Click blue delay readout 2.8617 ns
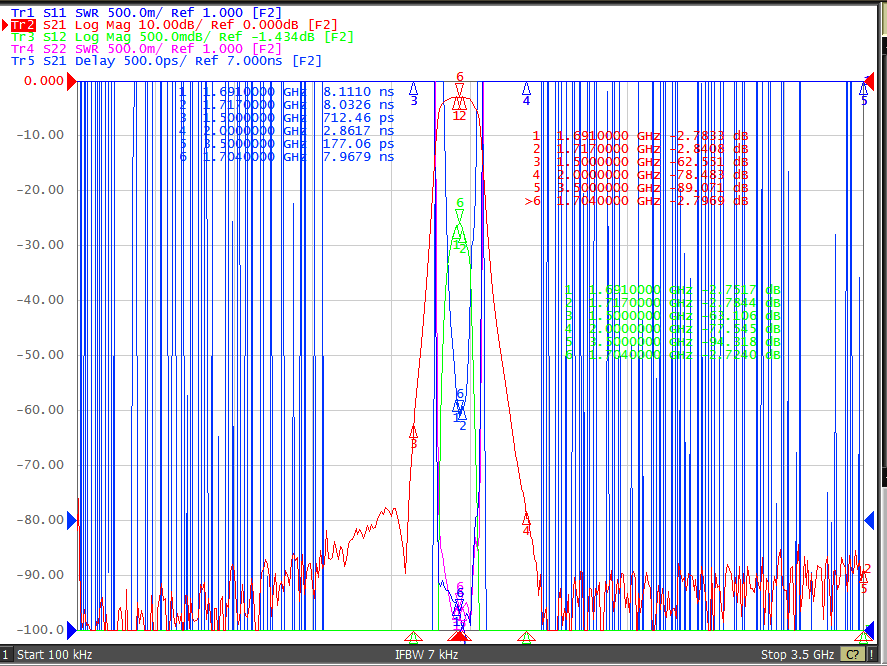The image size is (887, 666). (x=359, y=131)
